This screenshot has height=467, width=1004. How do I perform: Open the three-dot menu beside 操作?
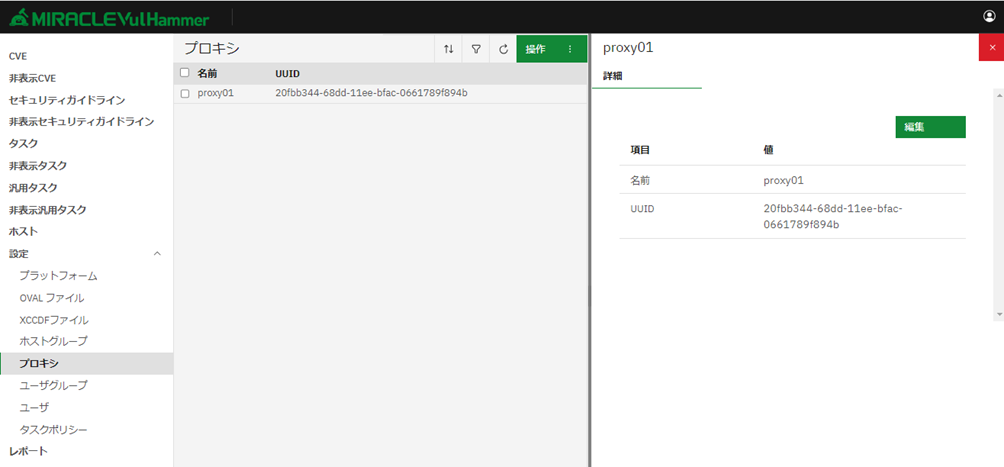(570, 49)
